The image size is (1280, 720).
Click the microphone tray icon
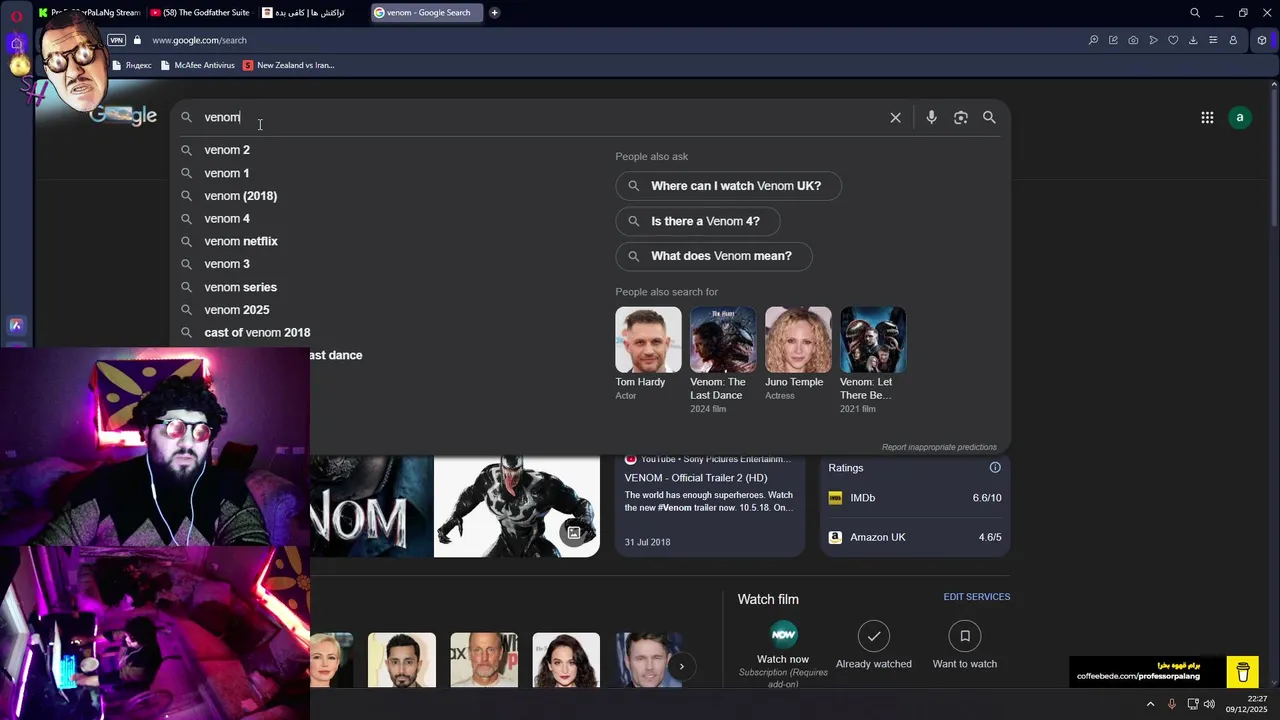1172,704
